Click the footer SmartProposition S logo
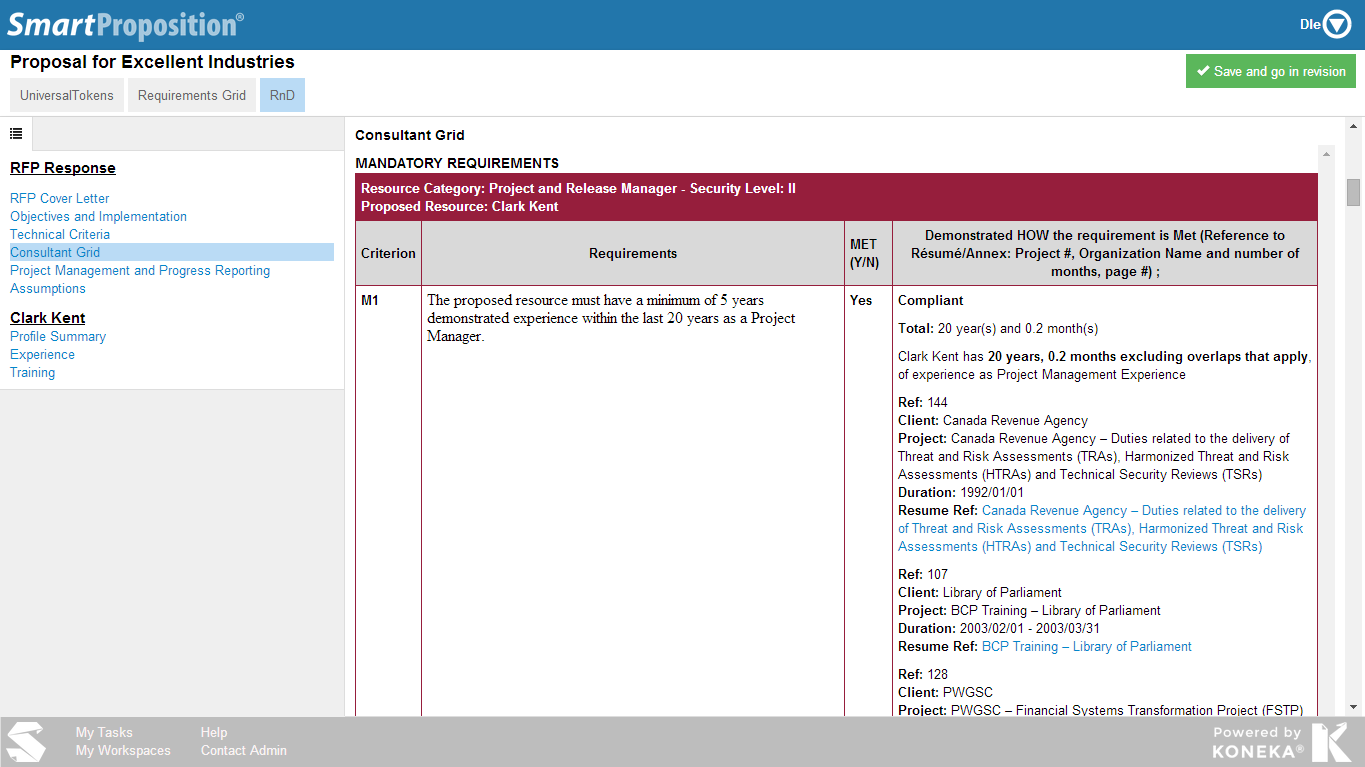This screenshot has width=1365, height=767. click(x=26, y=742)
